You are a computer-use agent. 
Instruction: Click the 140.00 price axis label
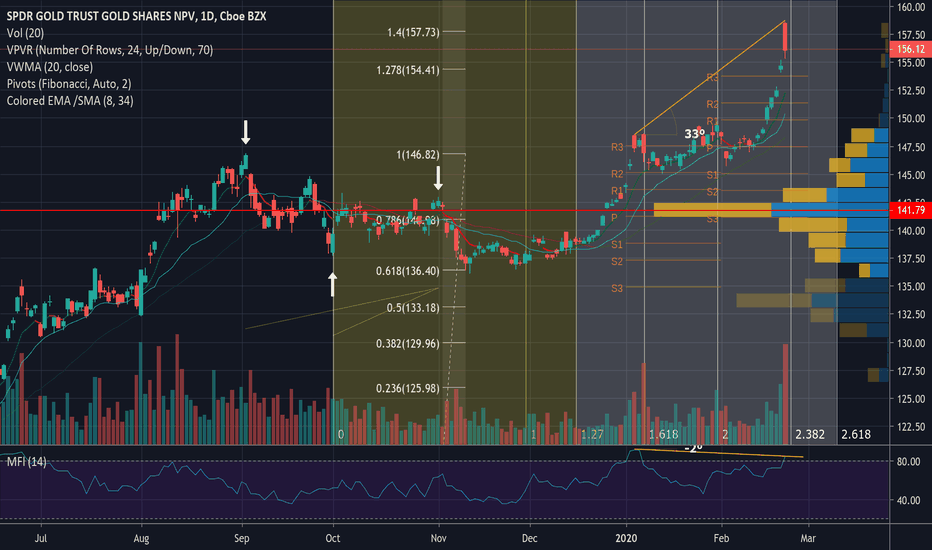pyautogui.click(x=911, y=231)
